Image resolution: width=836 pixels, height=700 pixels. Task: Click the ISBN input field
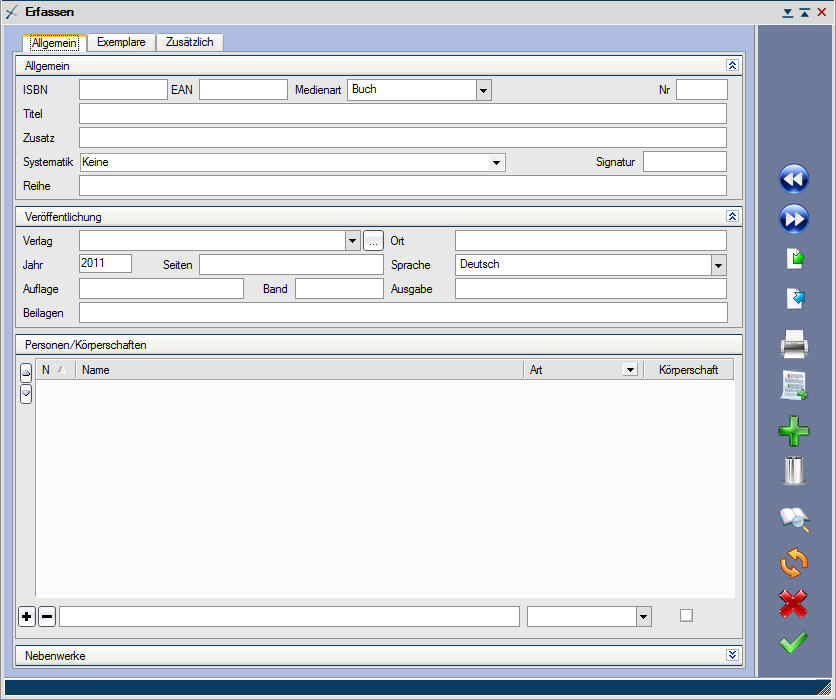pos(123,90)
